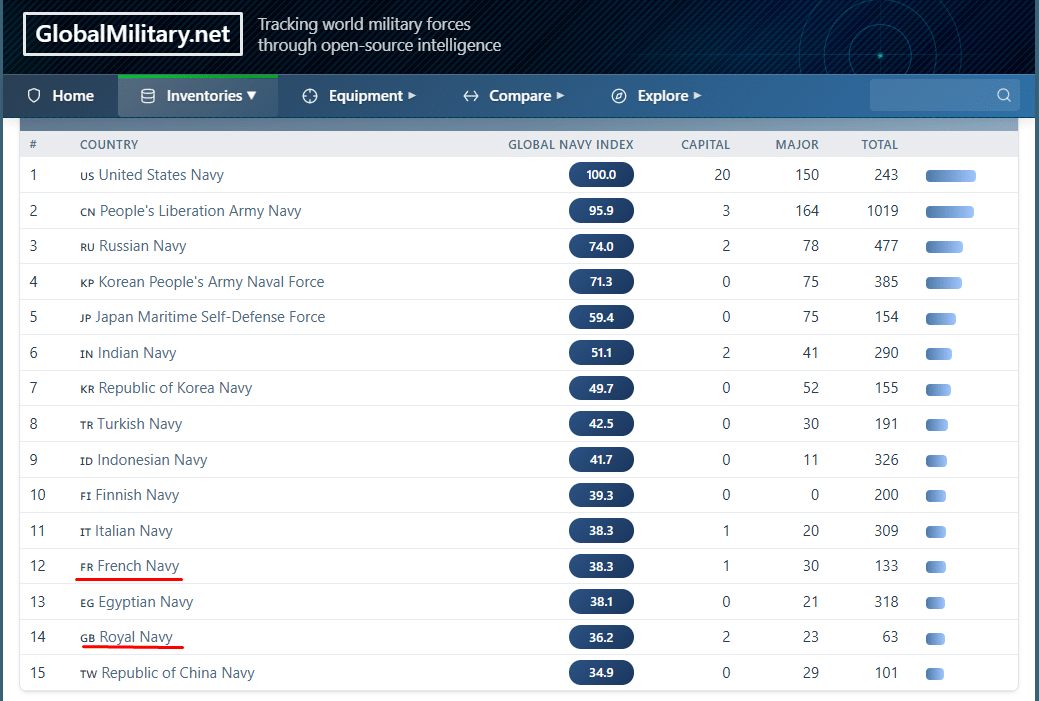Sort by Global Navy Index column header
This screenshot has width=1039, height=701.
pos(570,145)
